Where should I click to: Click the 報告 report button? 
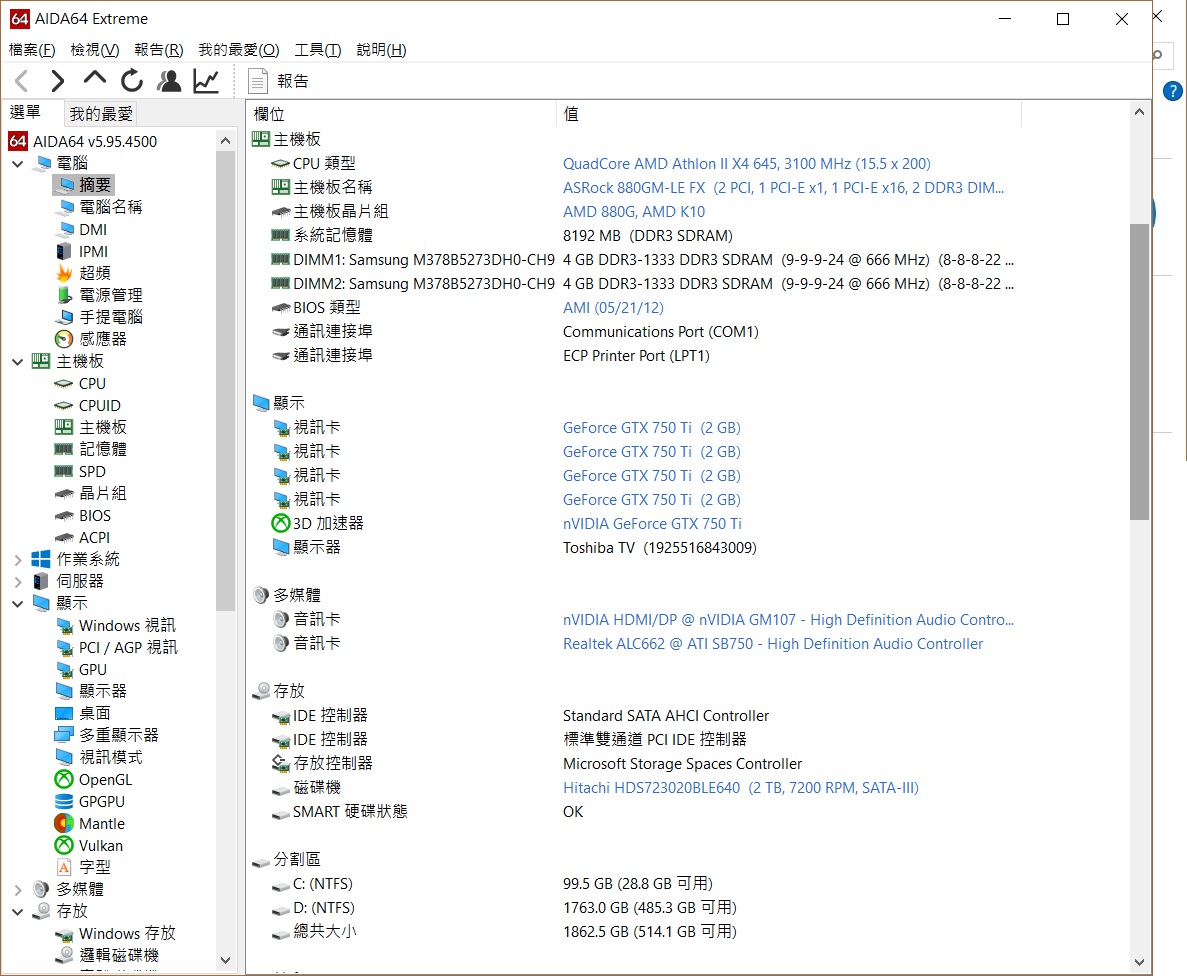coord(279,81)
